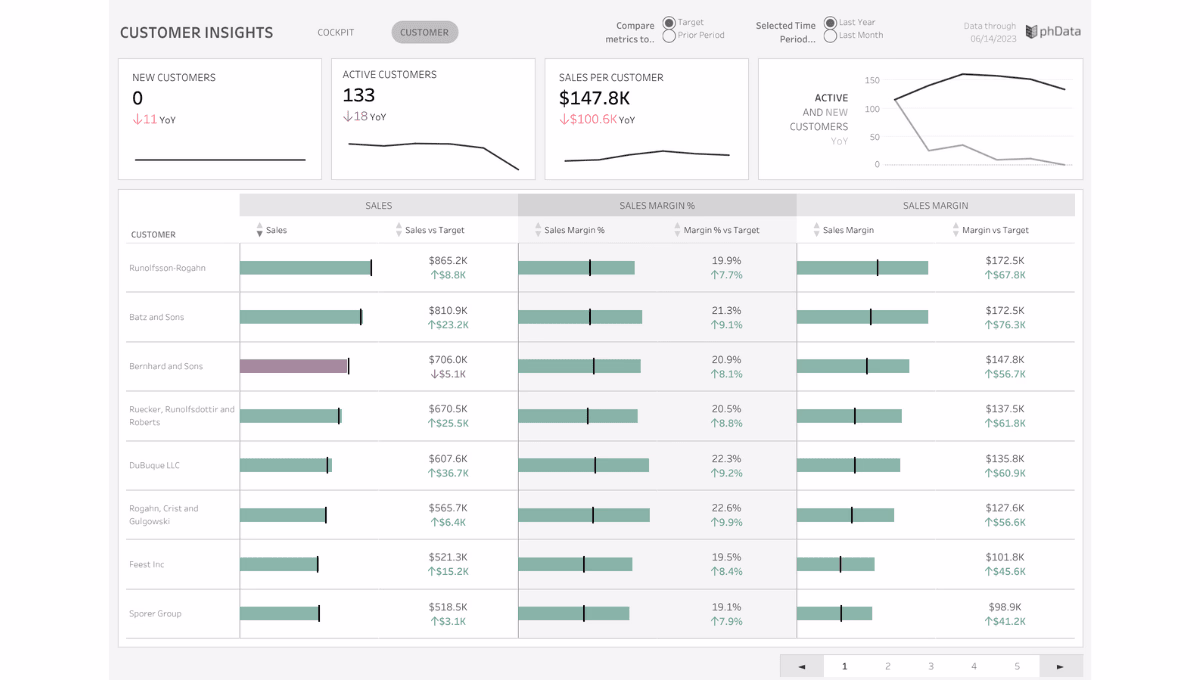Viewport: 1200px width, 680px height.
Task: Sort by Sales vs Target icon
Action: point(399,230)
